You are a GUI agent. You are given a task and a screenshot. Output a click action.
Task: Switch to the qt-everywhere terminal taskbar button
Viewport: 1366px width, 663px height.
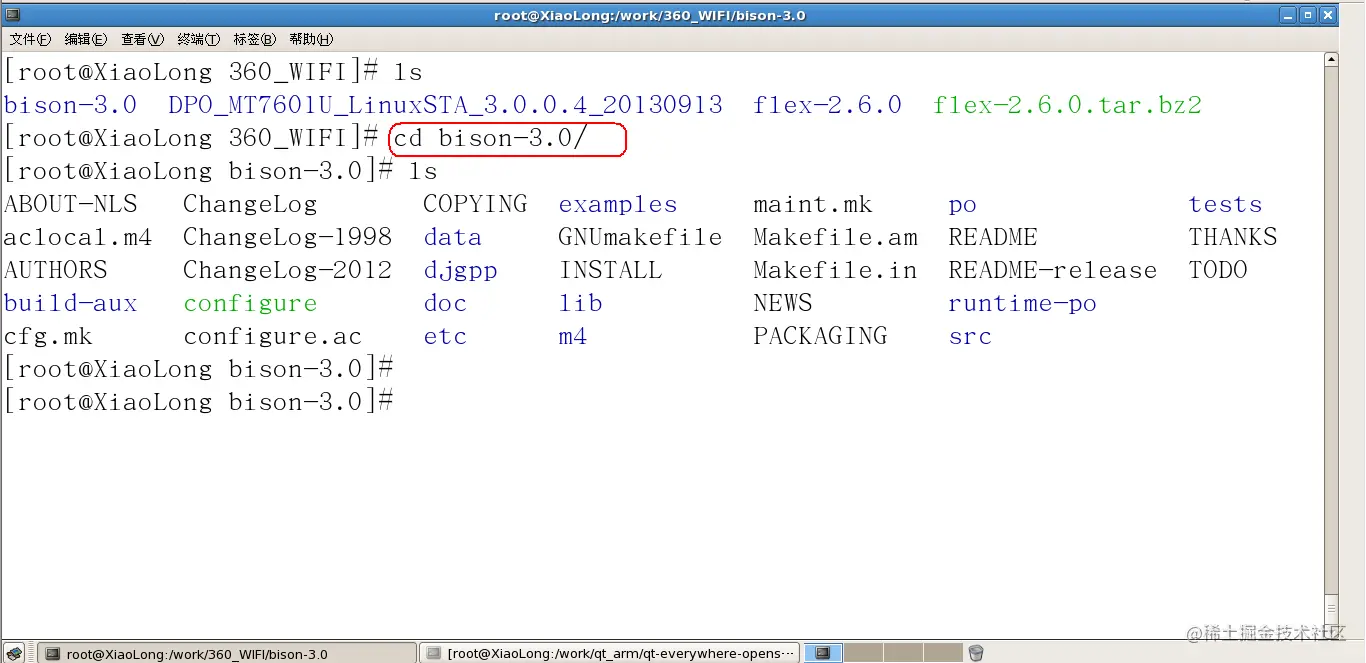pos(609,654)
